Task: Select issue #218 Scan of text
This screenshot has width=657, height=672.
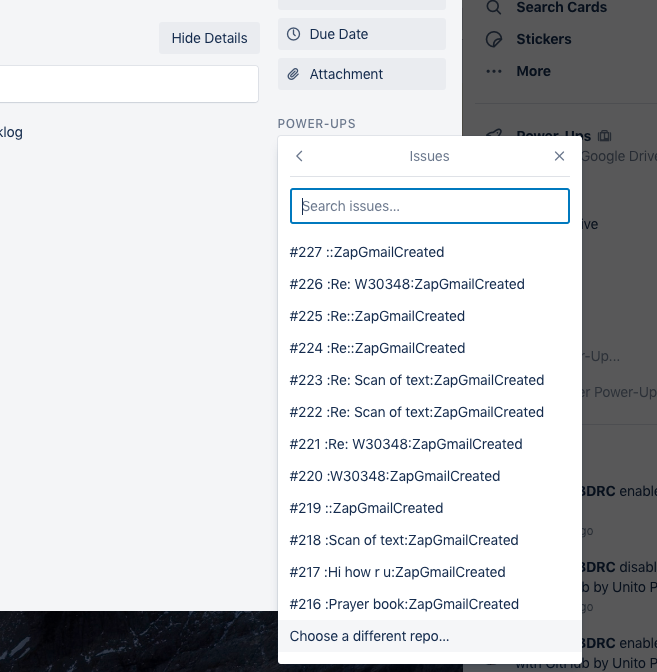Action: [x=430, y=540]
